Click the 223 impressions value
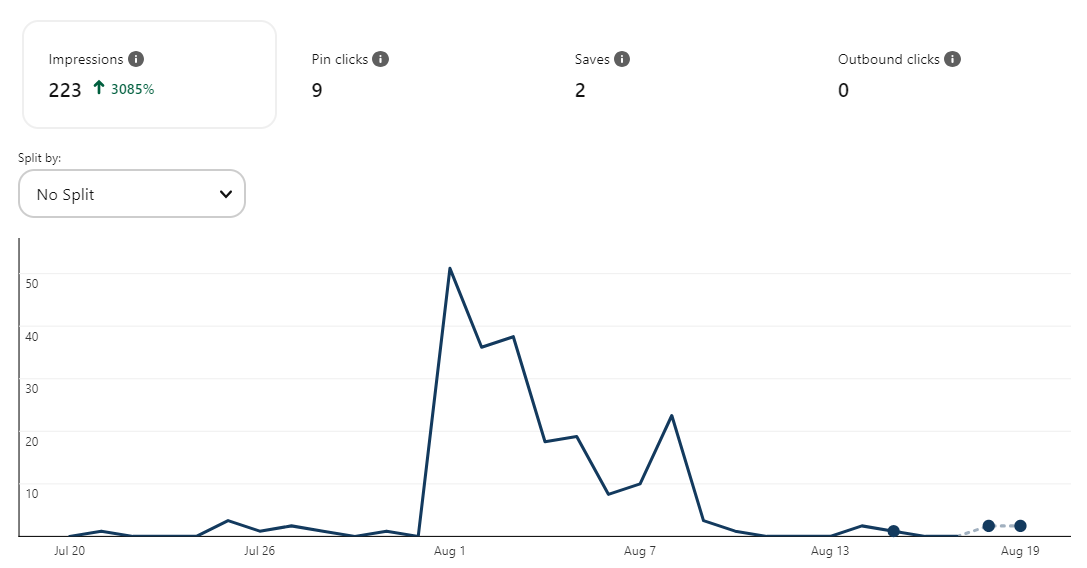1087x568 pixels. coord(65,90)
